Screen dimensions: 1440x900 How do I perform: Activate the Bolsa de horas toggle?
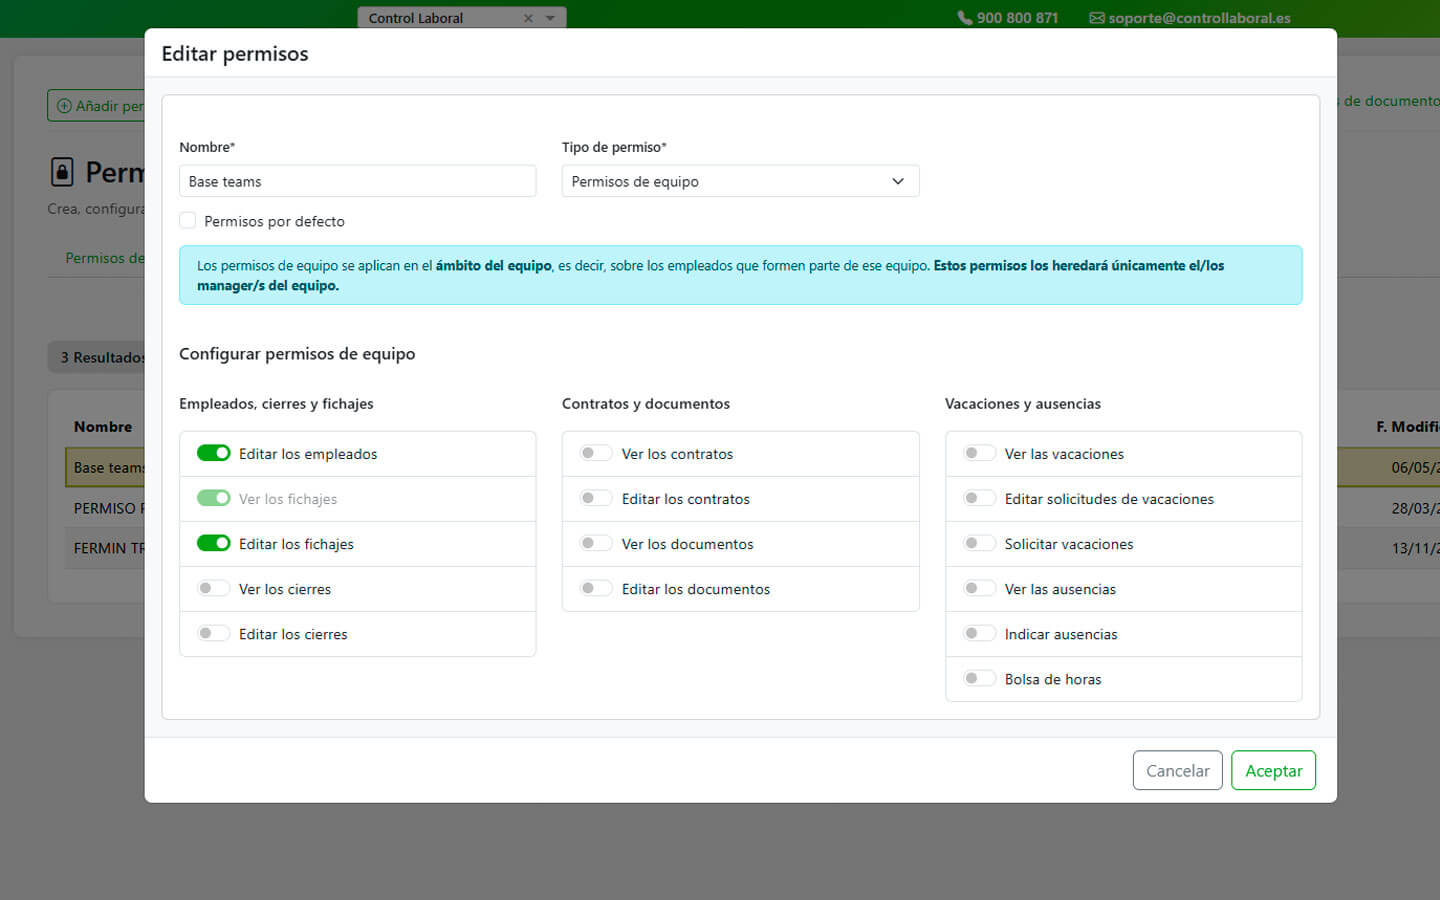pyautogui.click(x=979, y=678)
